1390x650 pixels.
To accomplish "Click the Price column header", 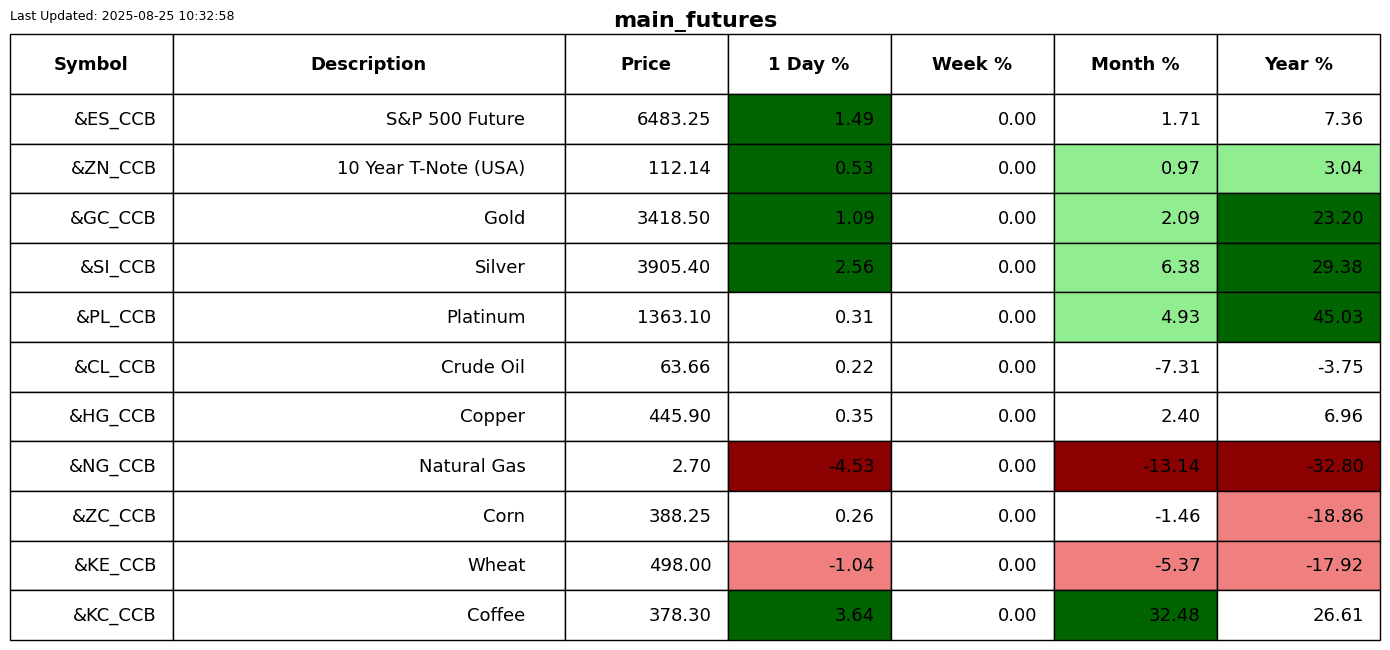I will click(646, 65).
